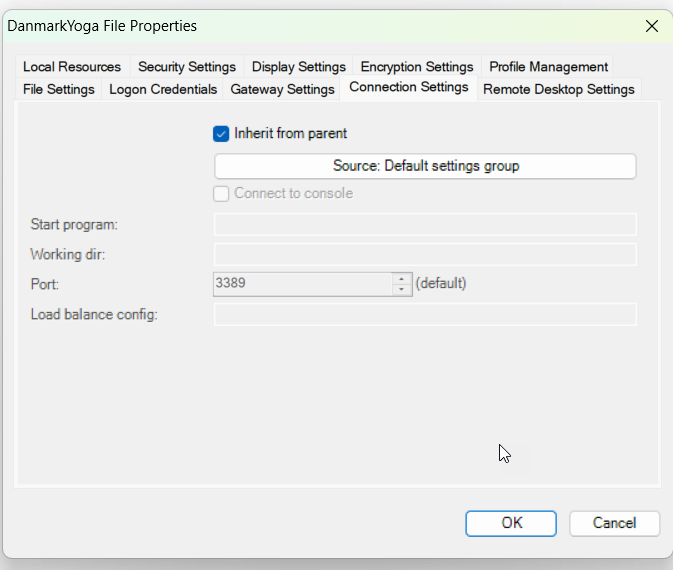Click the Load balance config field
Screen dimensions: 673x570
(425, 315)
